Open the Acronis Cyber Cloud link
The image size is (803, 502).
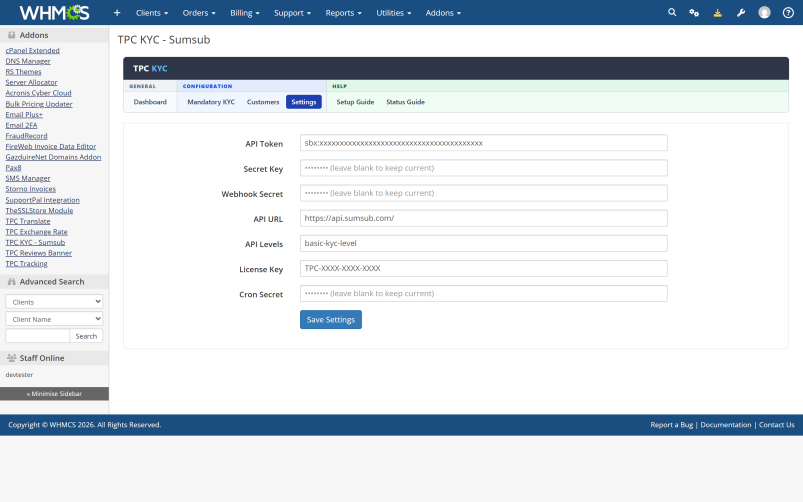[x=38, y=93]
